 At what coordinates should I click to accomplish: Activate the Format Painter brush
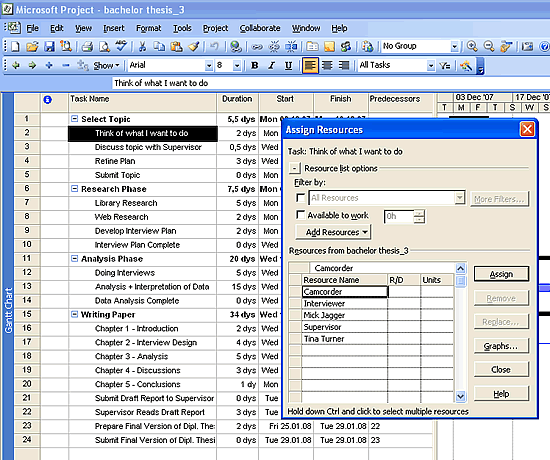point(194,46)
